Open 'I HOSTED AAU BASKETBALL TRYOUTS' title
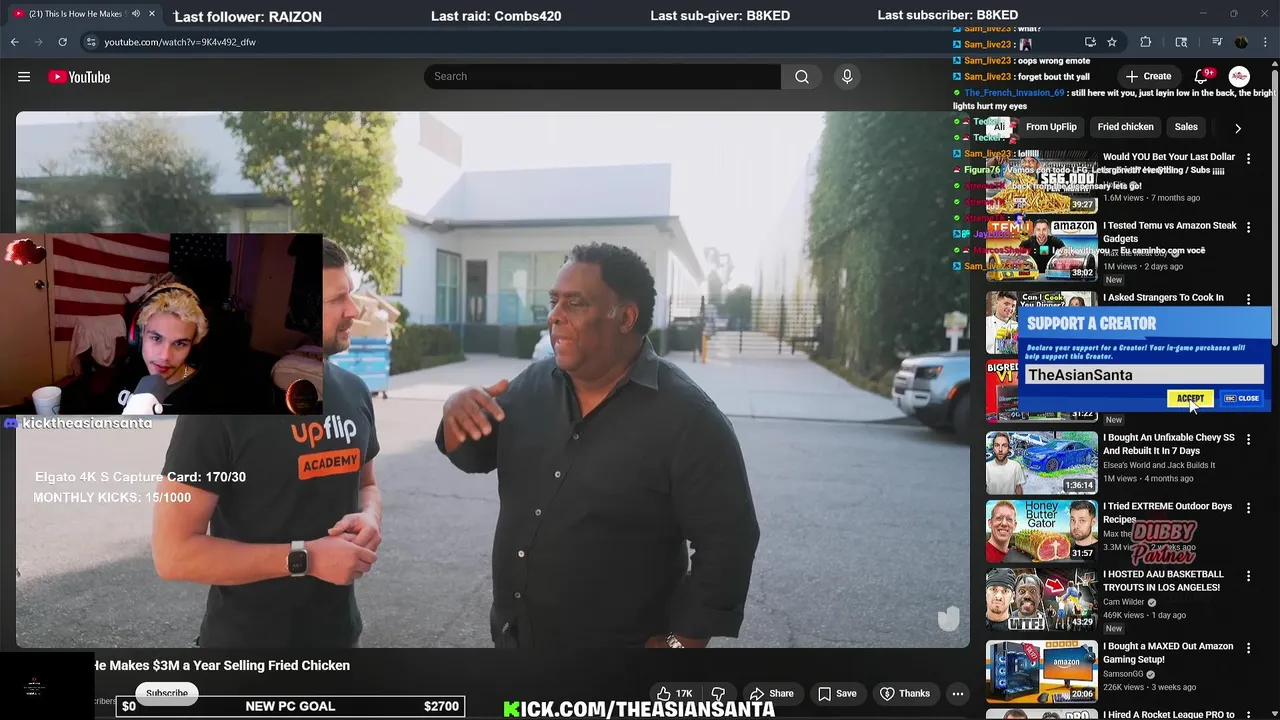This screenshot has width=1280, height=720. coord(1163,581)
